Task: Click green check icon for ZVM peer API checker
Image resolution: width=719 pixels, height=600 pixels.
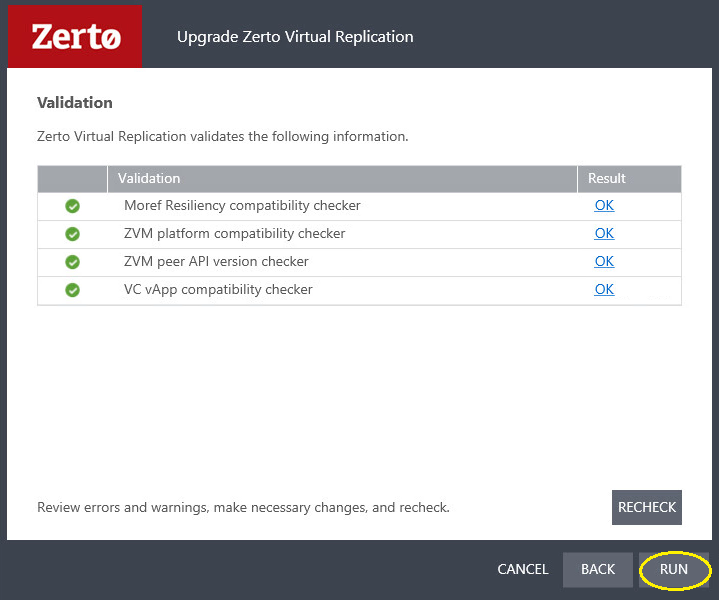Action: pos(72,262)
